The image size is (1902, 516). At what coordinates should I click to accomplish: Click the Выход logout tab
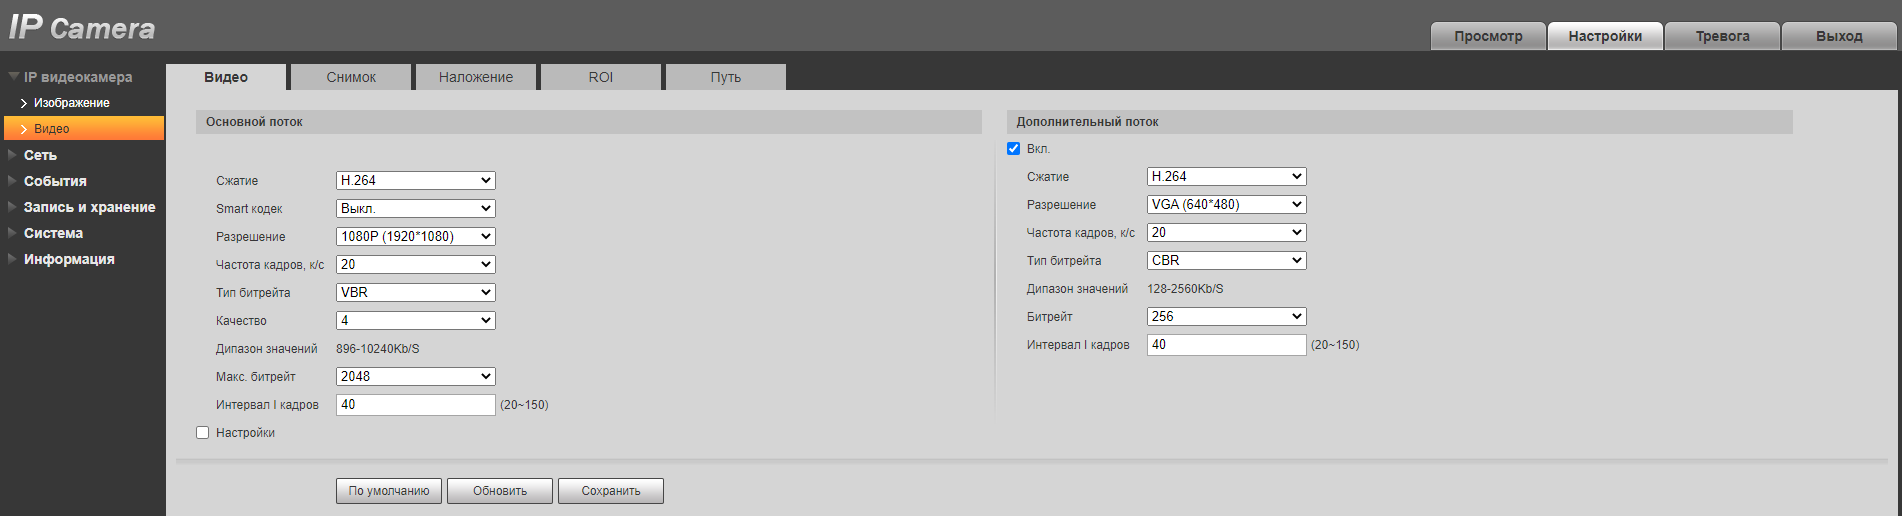point(1839,36)
